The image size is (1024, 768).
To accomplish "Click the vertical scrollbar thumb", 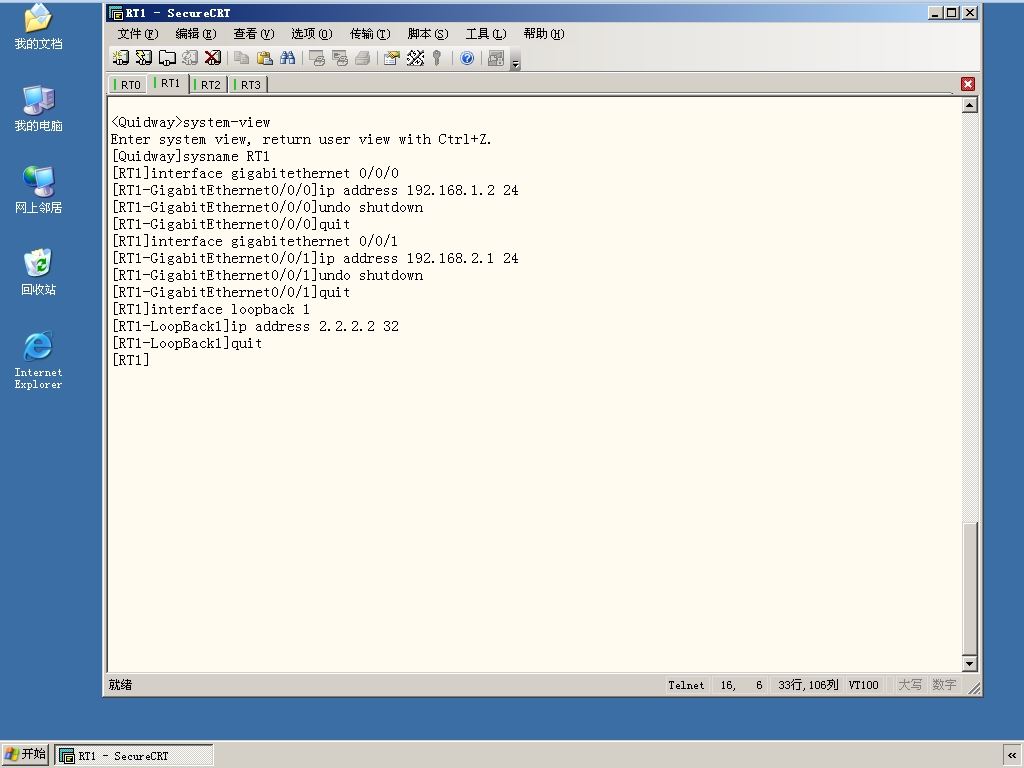I will pyautogui.click(x=970, y=589).
